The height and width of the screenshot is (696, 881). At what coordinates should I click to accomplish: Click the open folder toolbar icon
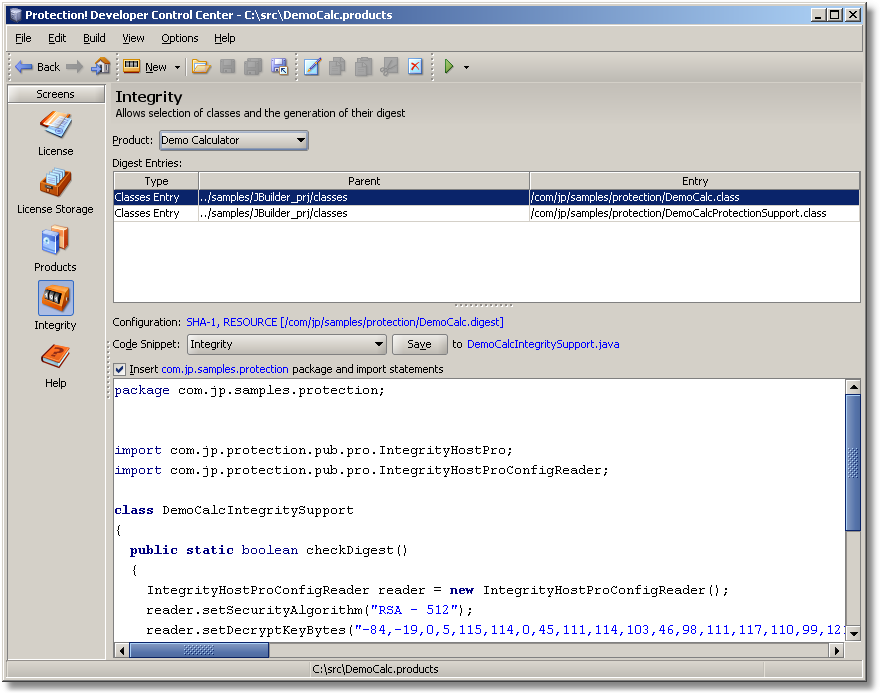[x=201, y=67]
